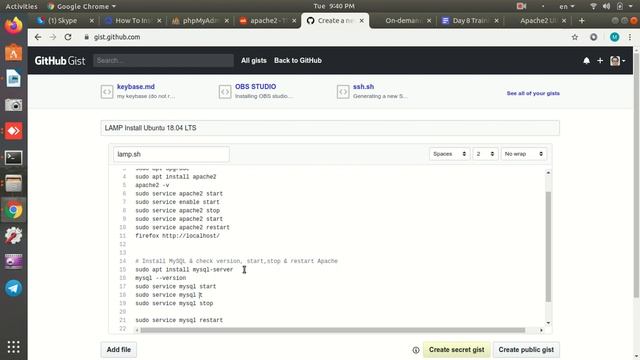
Task: Open the en keyboard language menu
Action: [567, 6]
